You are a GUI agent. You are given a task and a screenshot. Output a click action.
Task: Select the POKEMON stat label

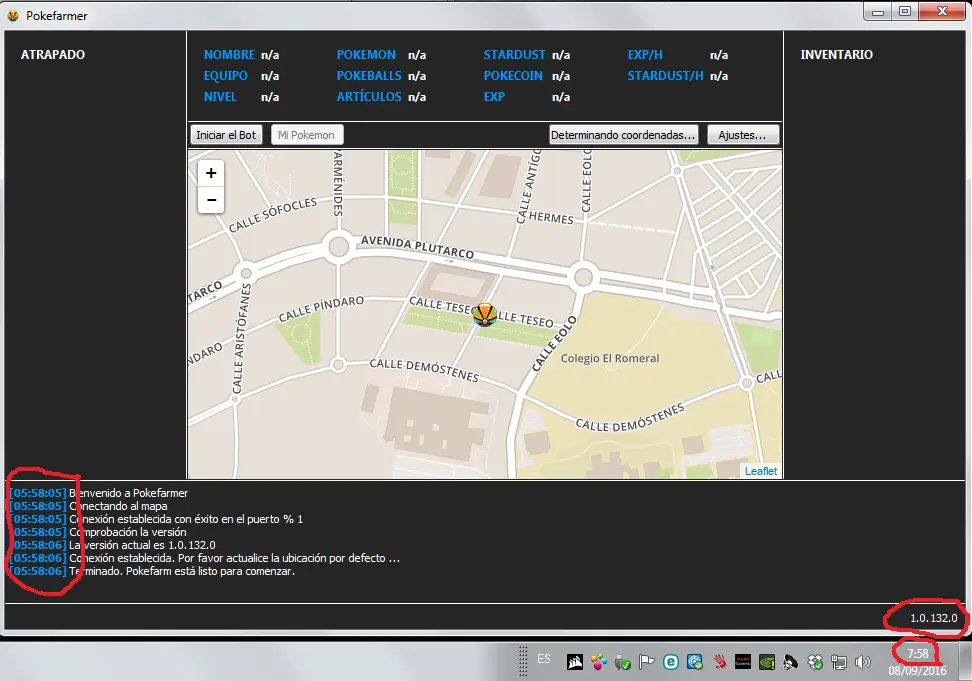[366, 55]
